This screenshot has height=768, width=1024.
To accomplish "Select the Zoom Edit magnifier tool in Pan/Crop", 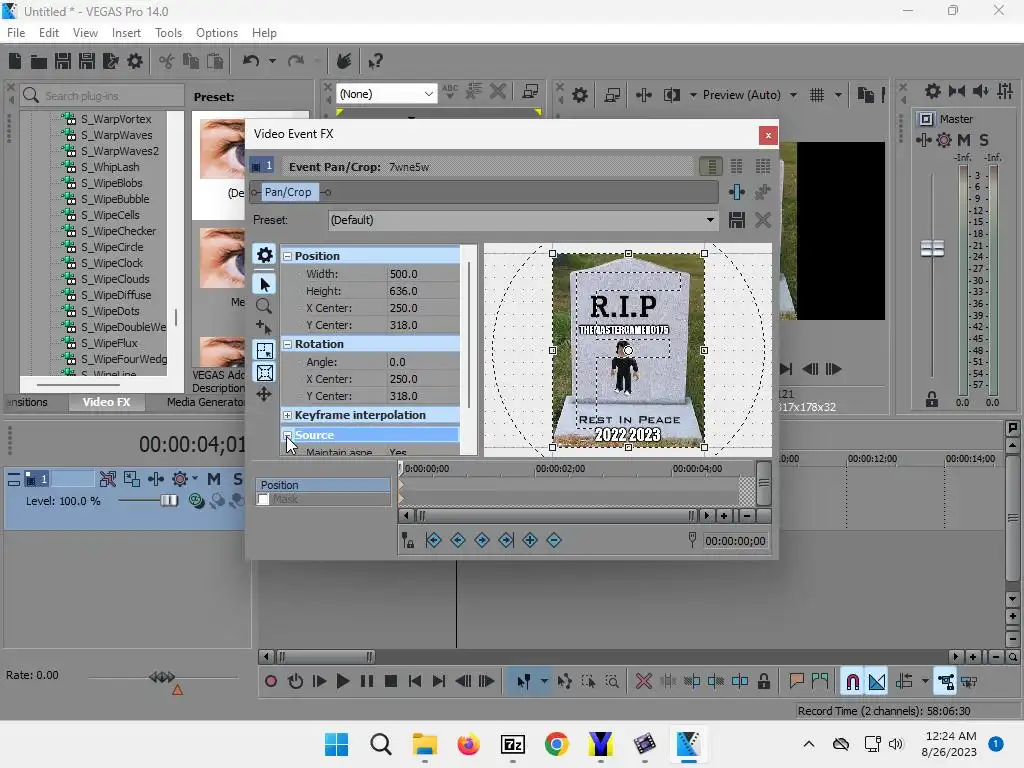I will tap(264, 306).
